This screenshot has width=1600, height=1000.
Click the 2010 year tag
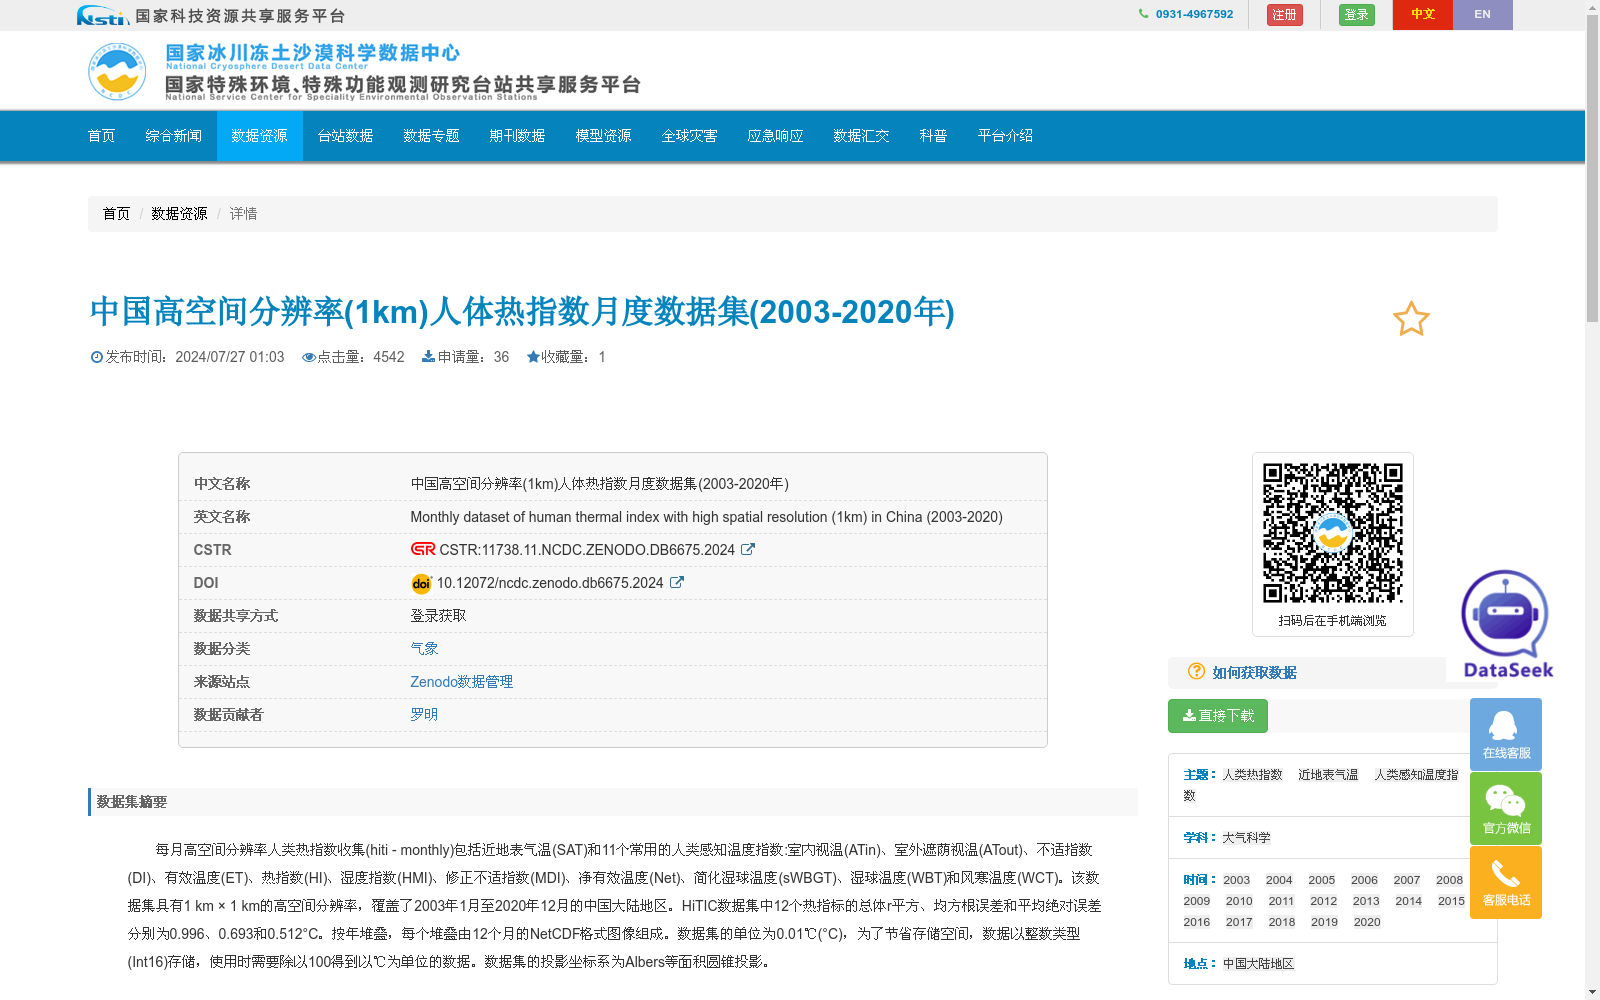coord(1239,901)
